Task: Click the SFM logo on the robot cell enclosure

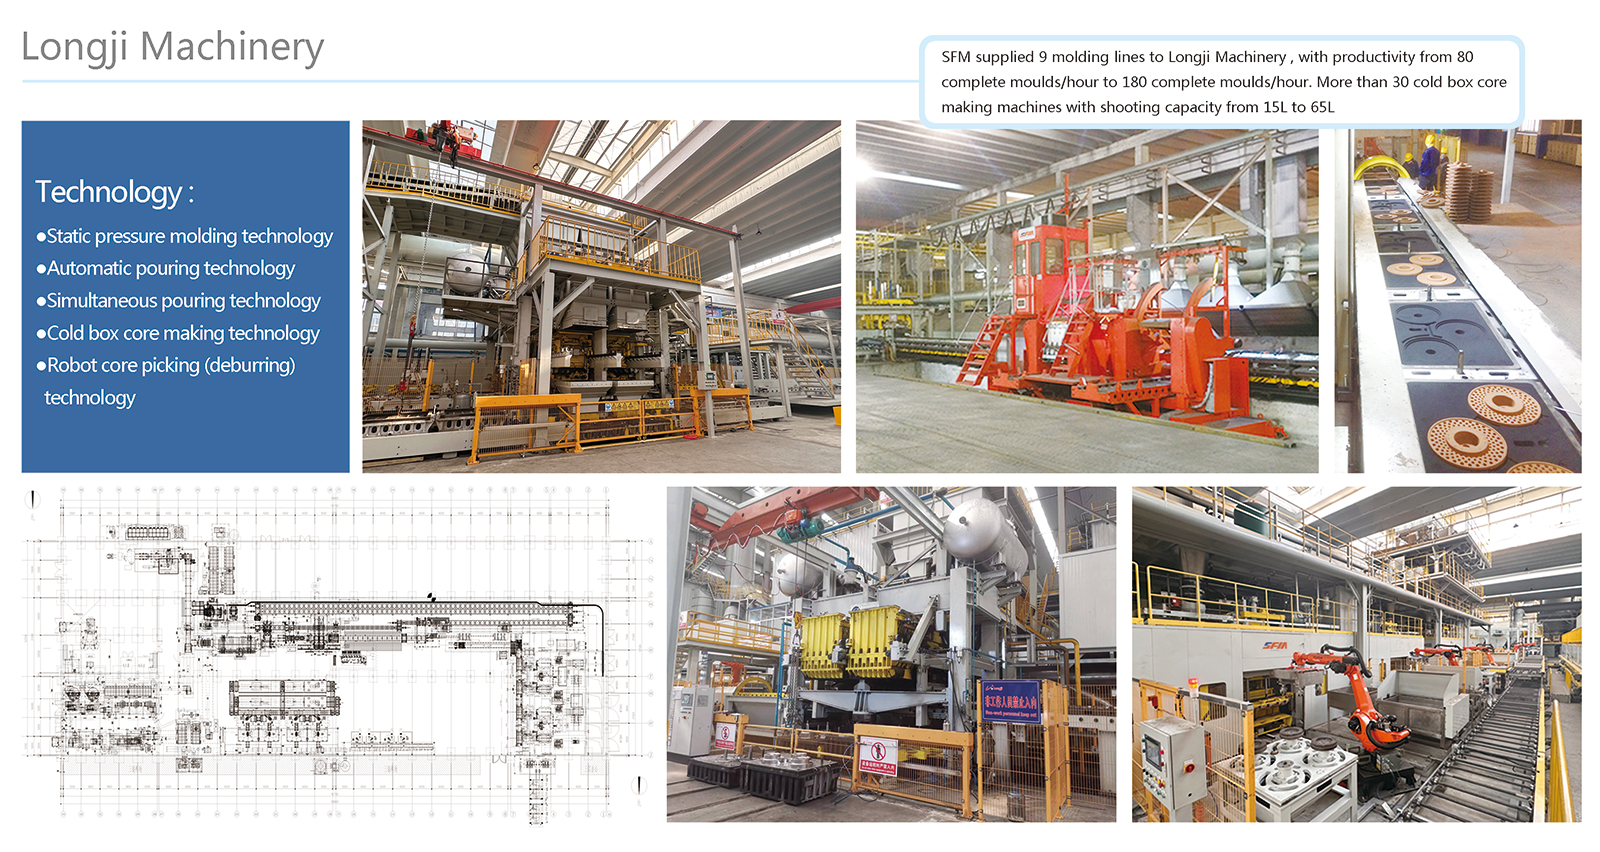Action: pyautogui.click(x=1275, y=645)
